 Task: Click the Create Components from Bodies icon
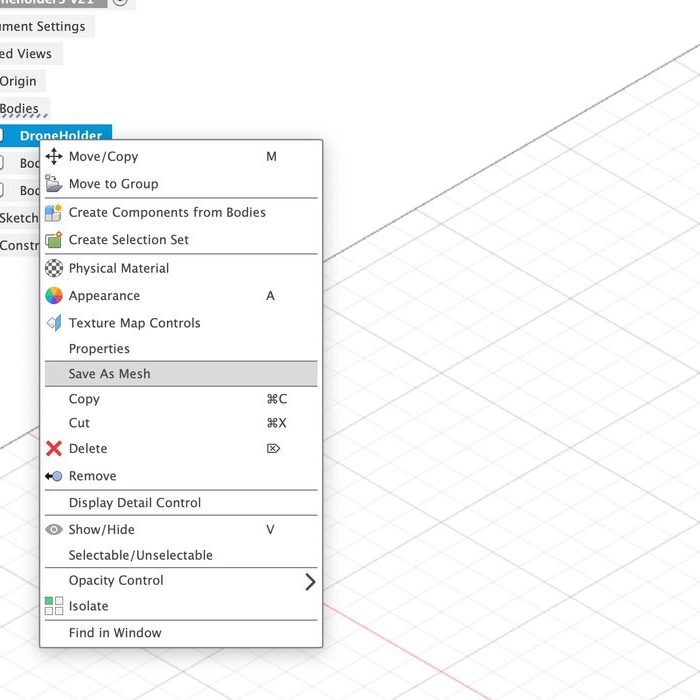[54, 213]
